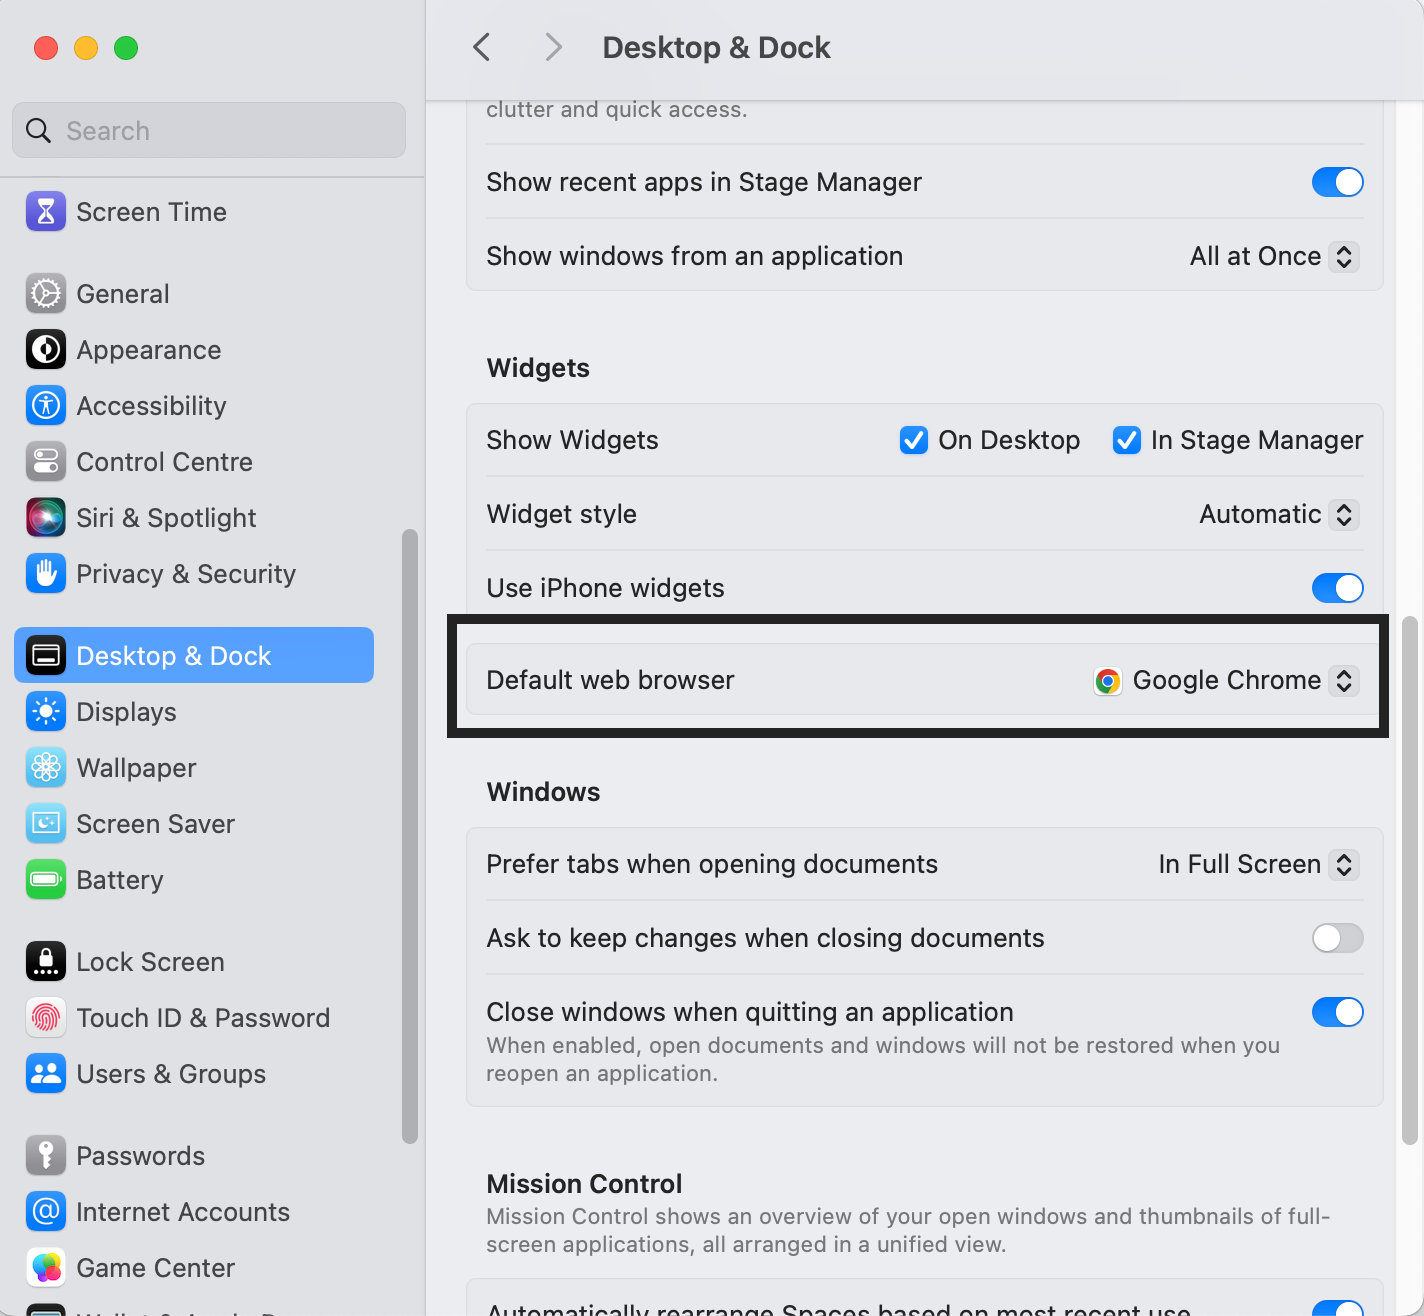
Task: Open Screen Time icon in sidebar
Action: [46, 212]
